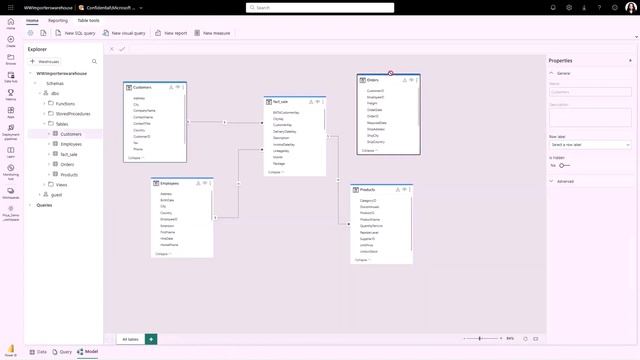Expand the Advanced section in Properties
The image size is (640, 360).
tap(551, 181)
